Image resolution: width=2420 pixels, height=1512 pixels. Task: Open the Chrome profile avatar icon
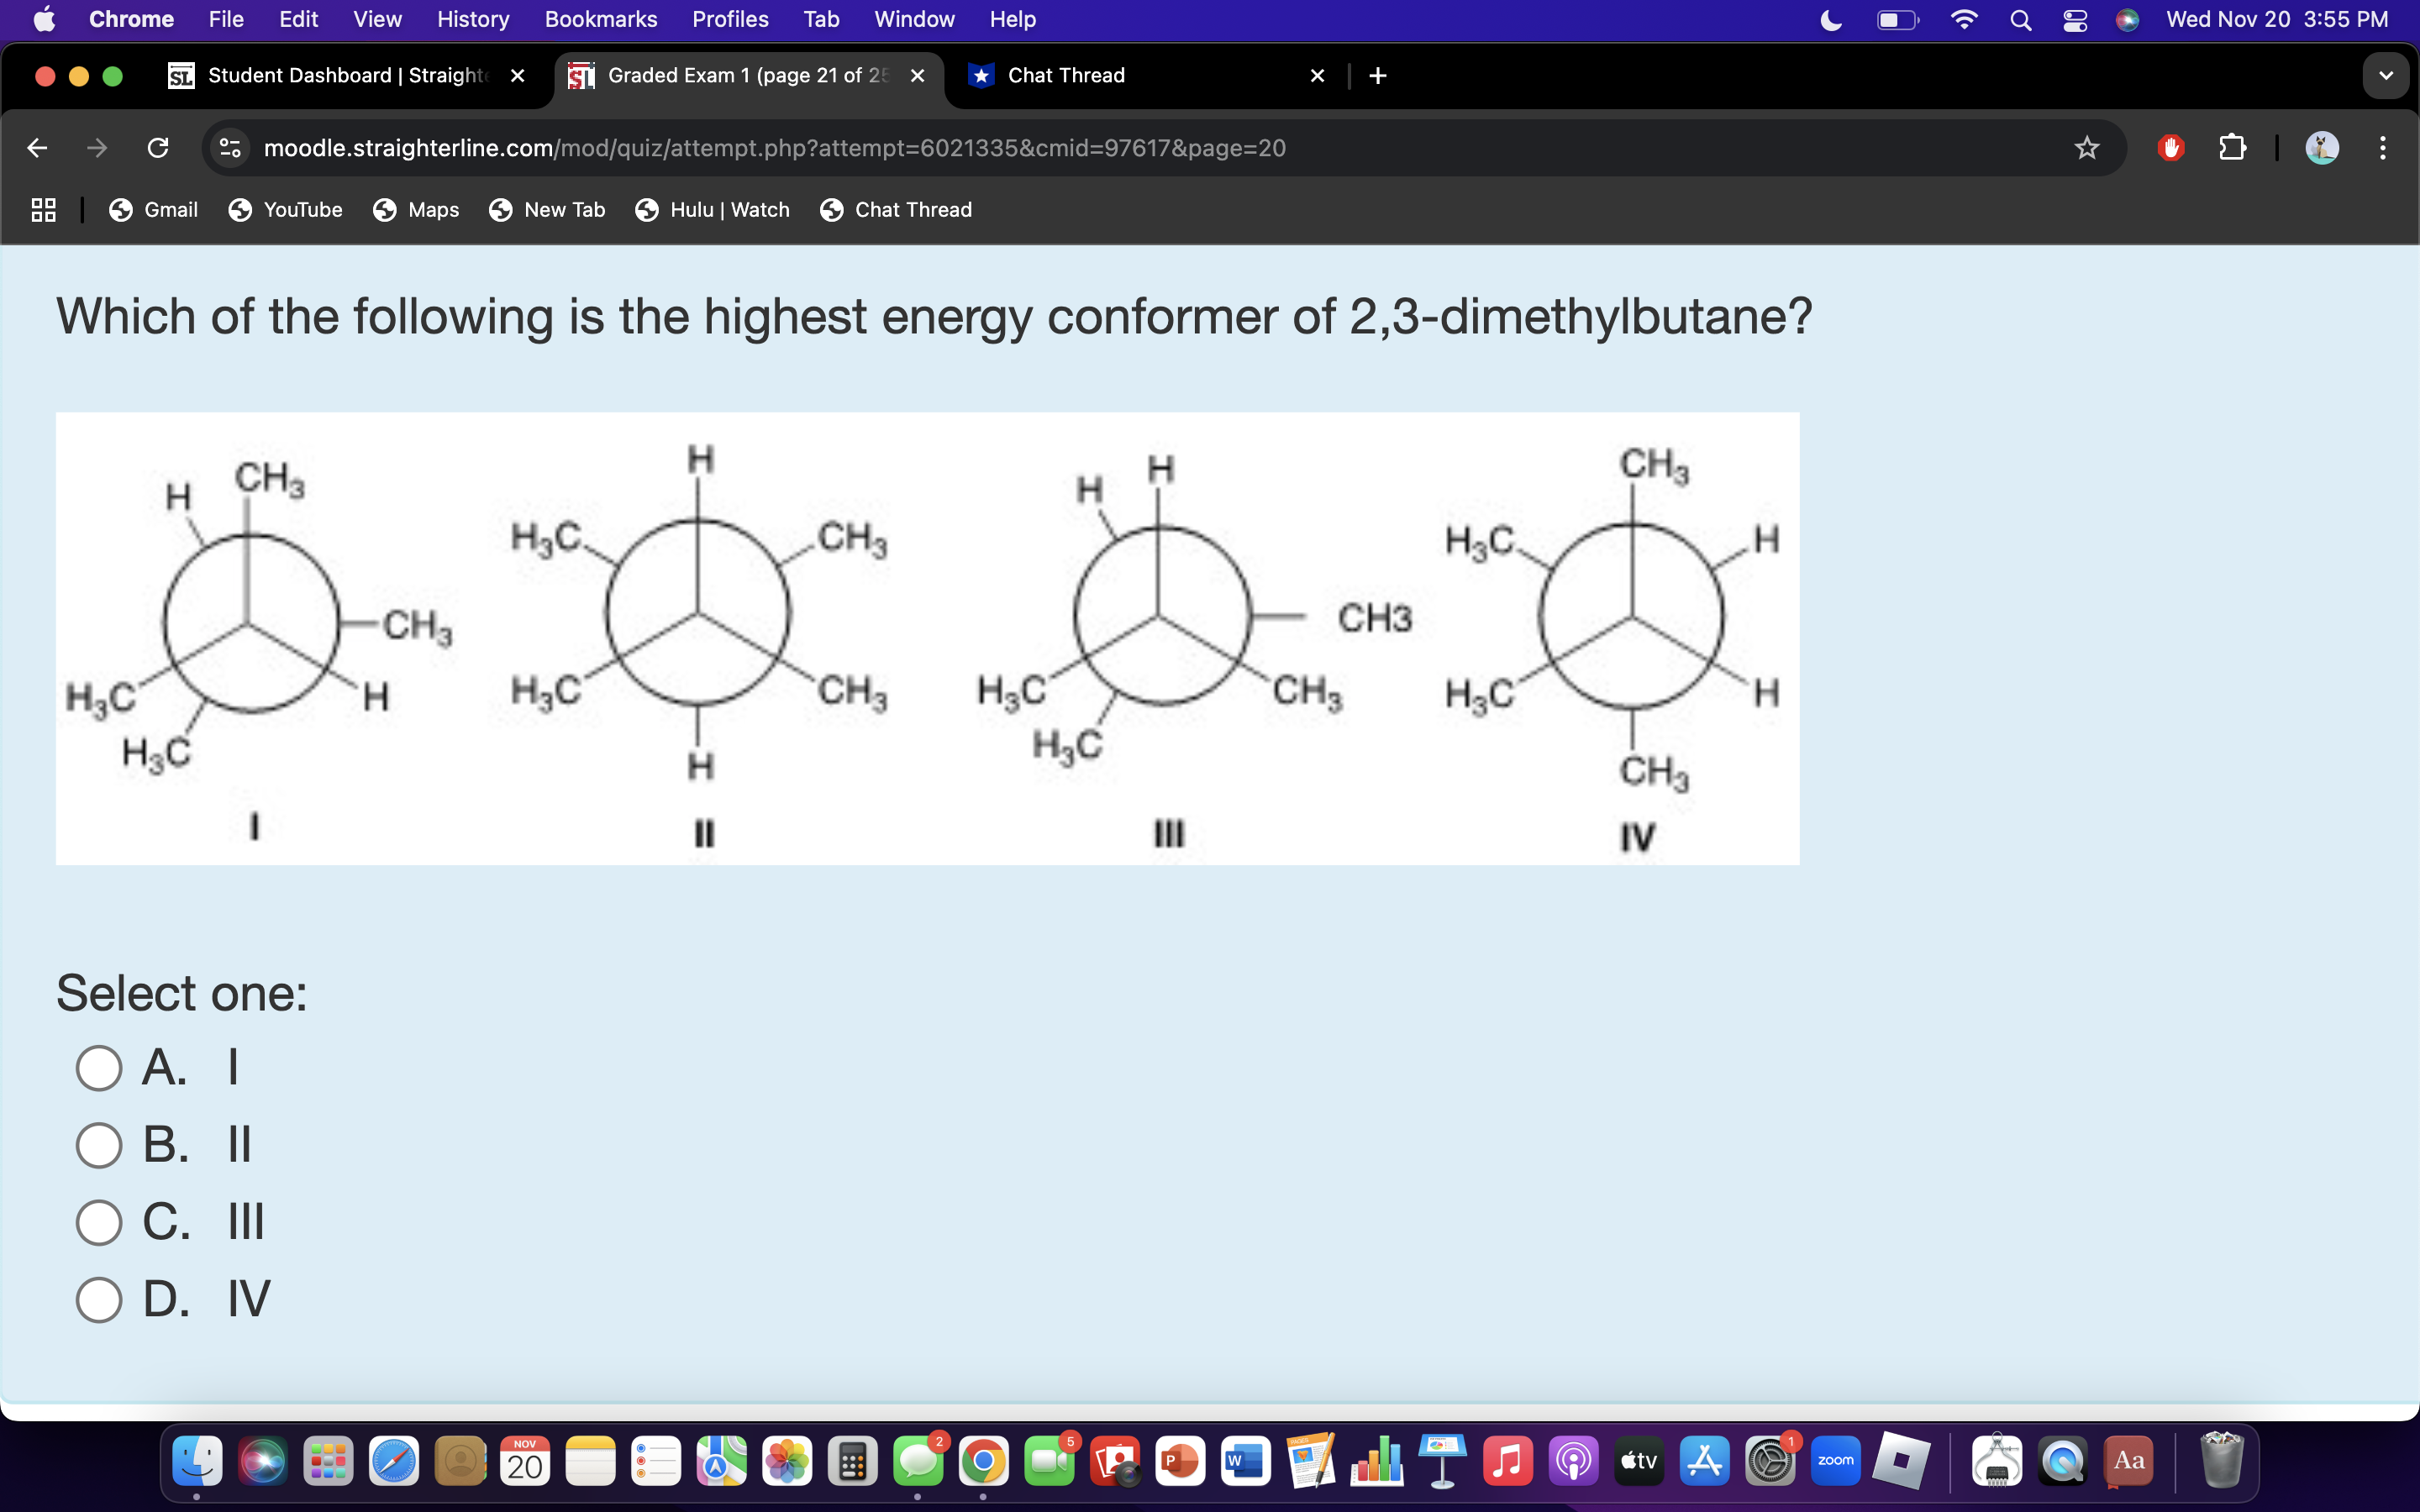tap(2322, 148)
